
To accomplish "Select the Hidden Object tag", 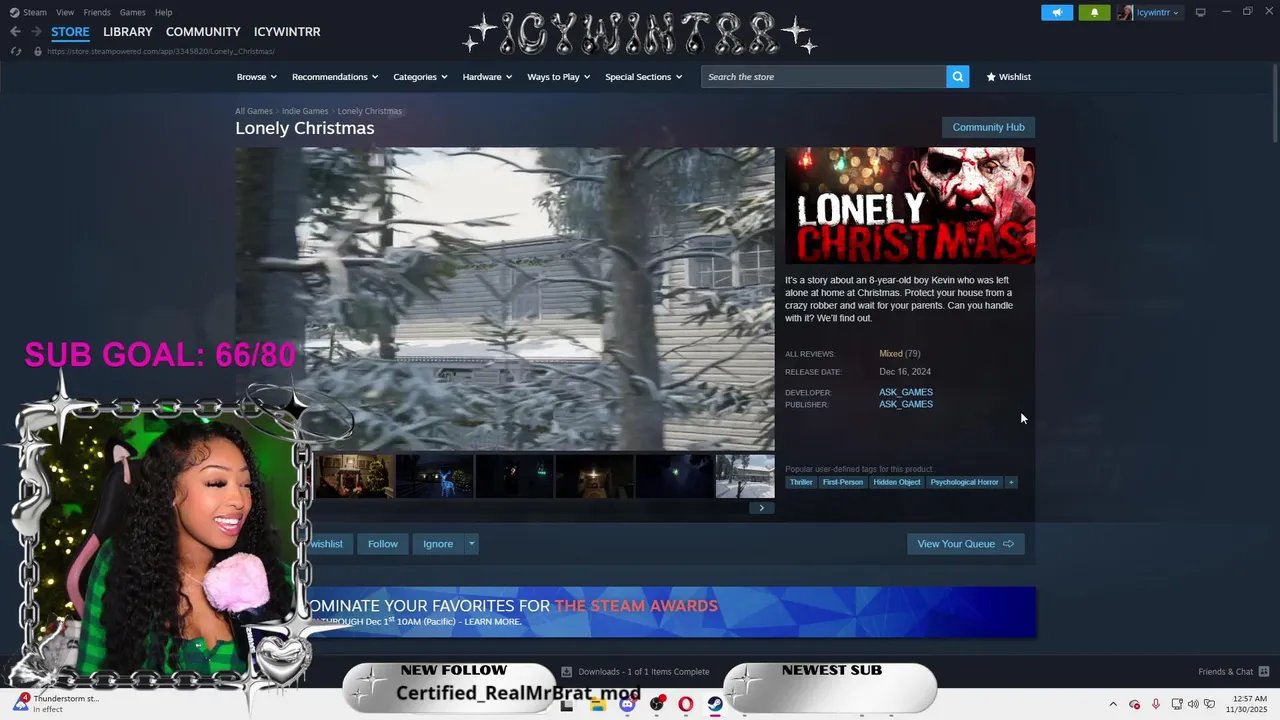I will (x=896, y=482).
